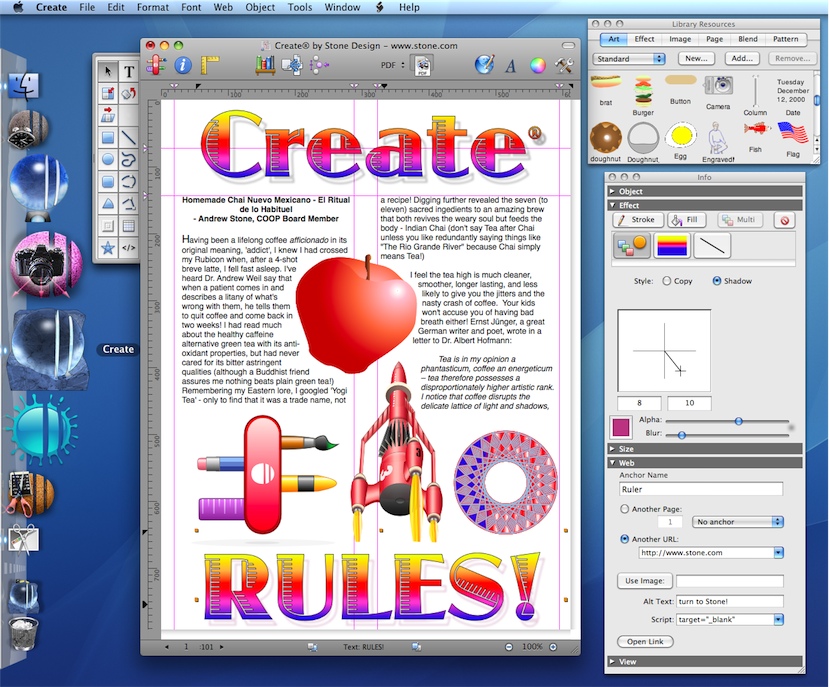Select the rectangle shape tool
Image resolution: width=829 pixels, height=687 pixels.
coord(108,138)
